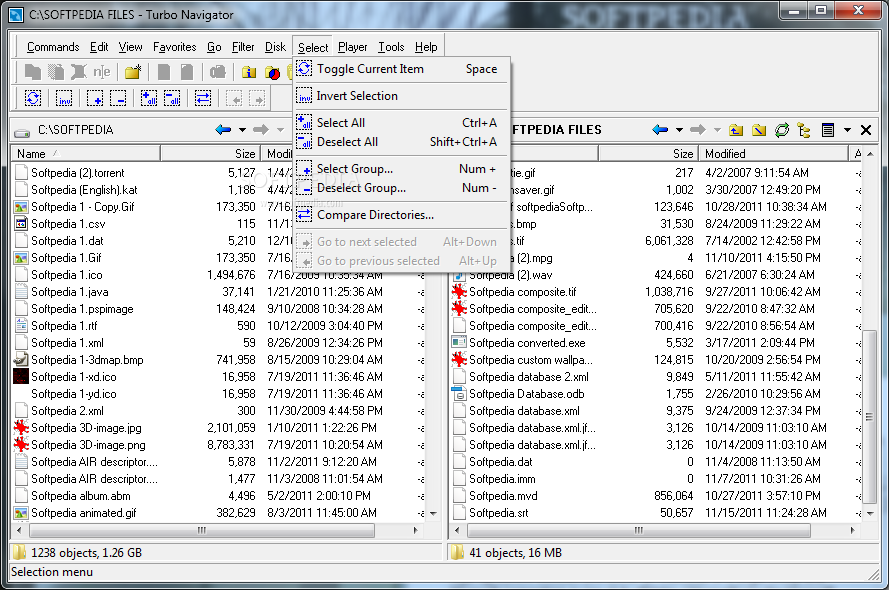Click the left panel horizontal scrollbar thumb

pyautogui.click(x=202, y=530)
